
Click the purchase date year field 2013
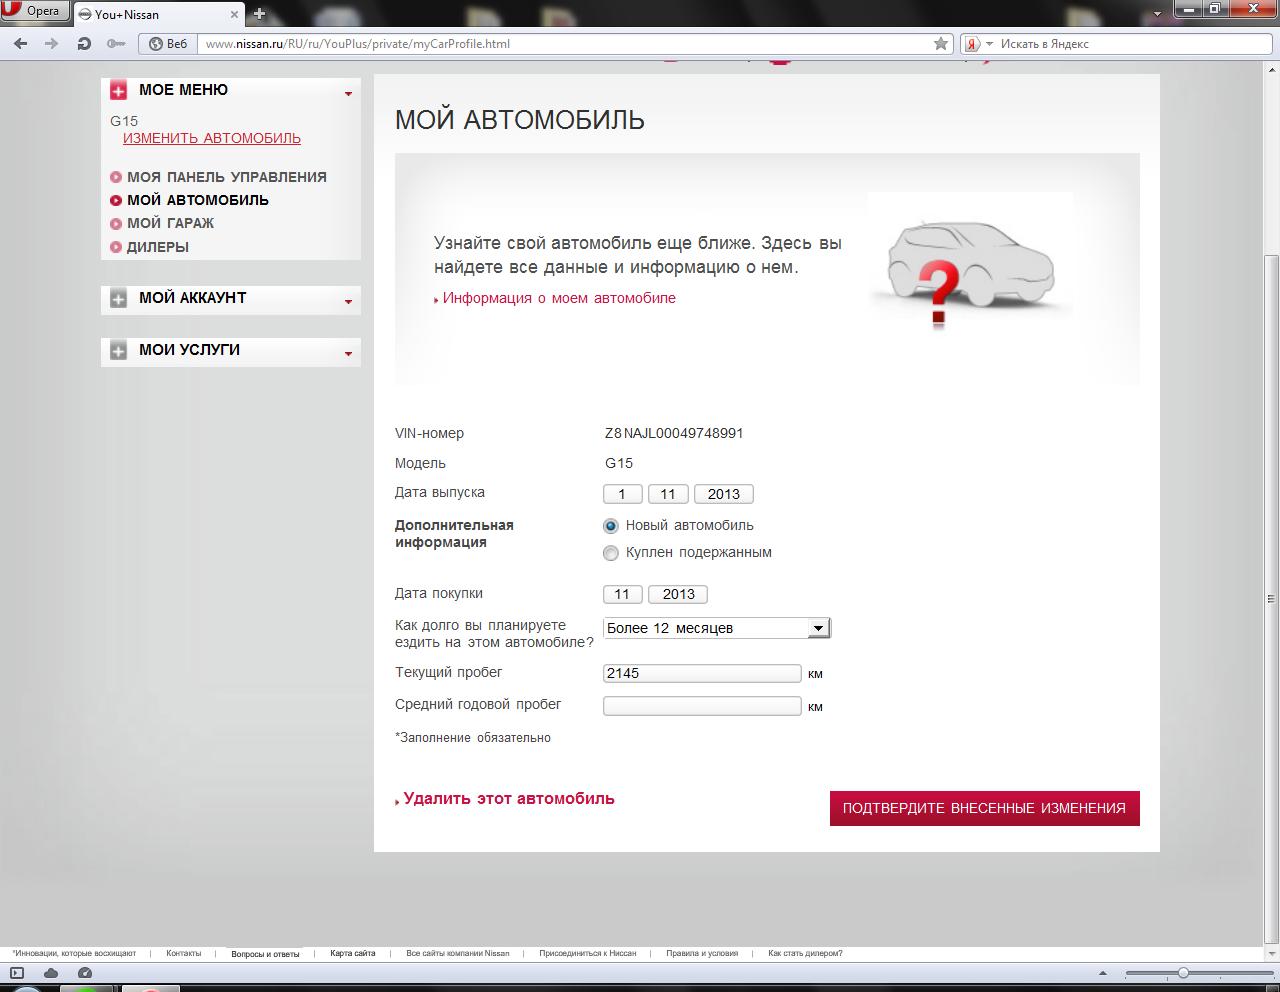point(678,594)
